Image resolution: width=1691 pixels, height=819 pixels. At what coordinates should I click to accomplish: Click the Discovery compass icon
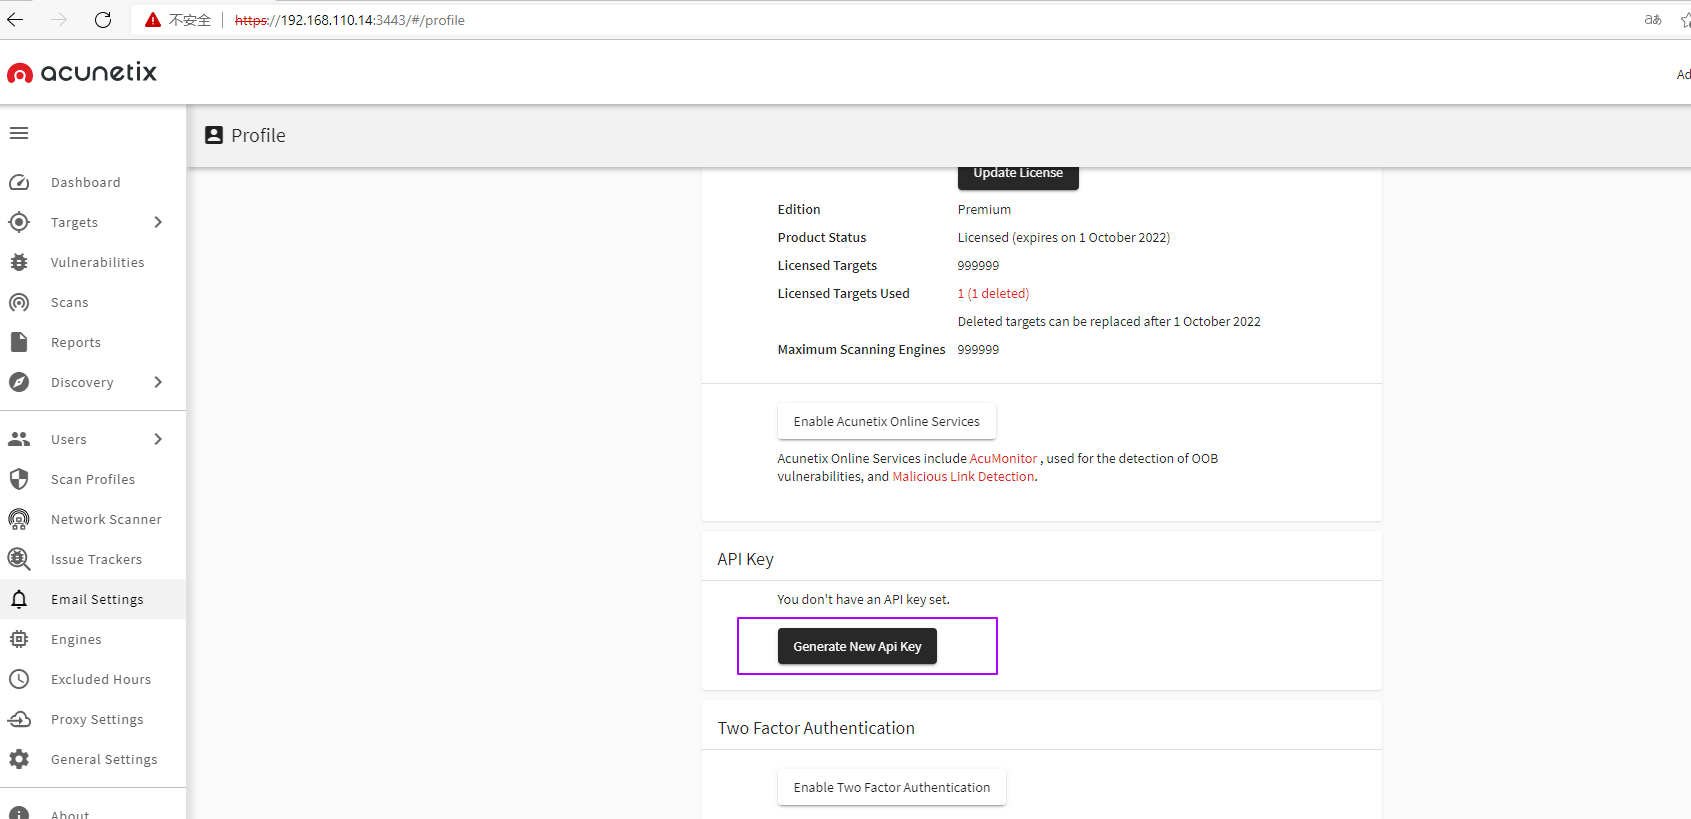pos(19,382)
